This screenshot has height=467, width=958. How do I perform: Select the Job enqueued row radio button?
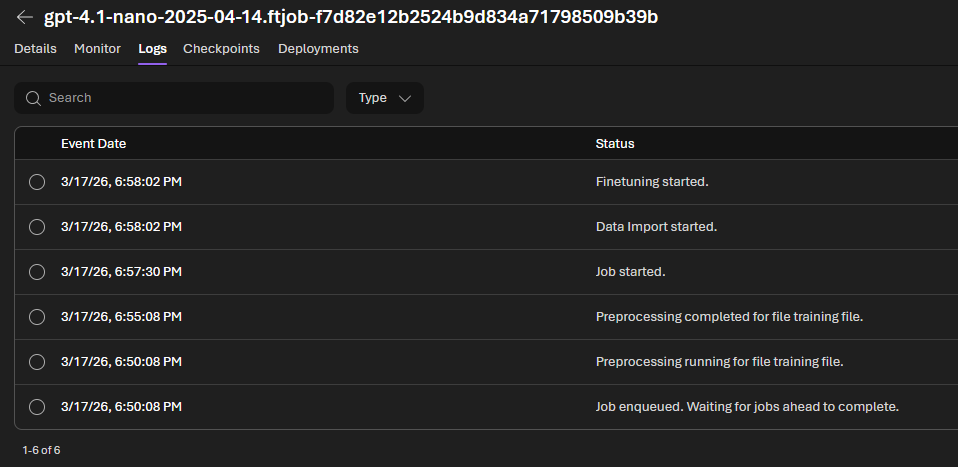coord(37,407)
